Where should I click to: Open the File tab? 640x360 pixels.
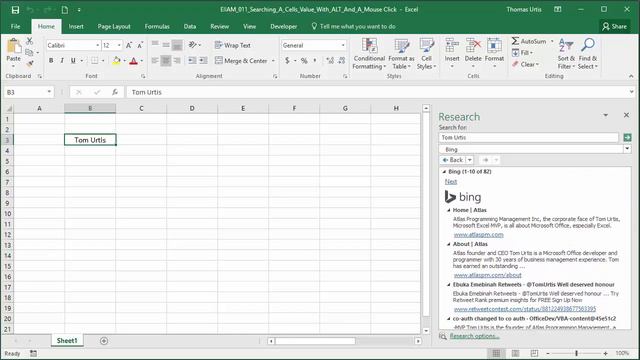16,27
